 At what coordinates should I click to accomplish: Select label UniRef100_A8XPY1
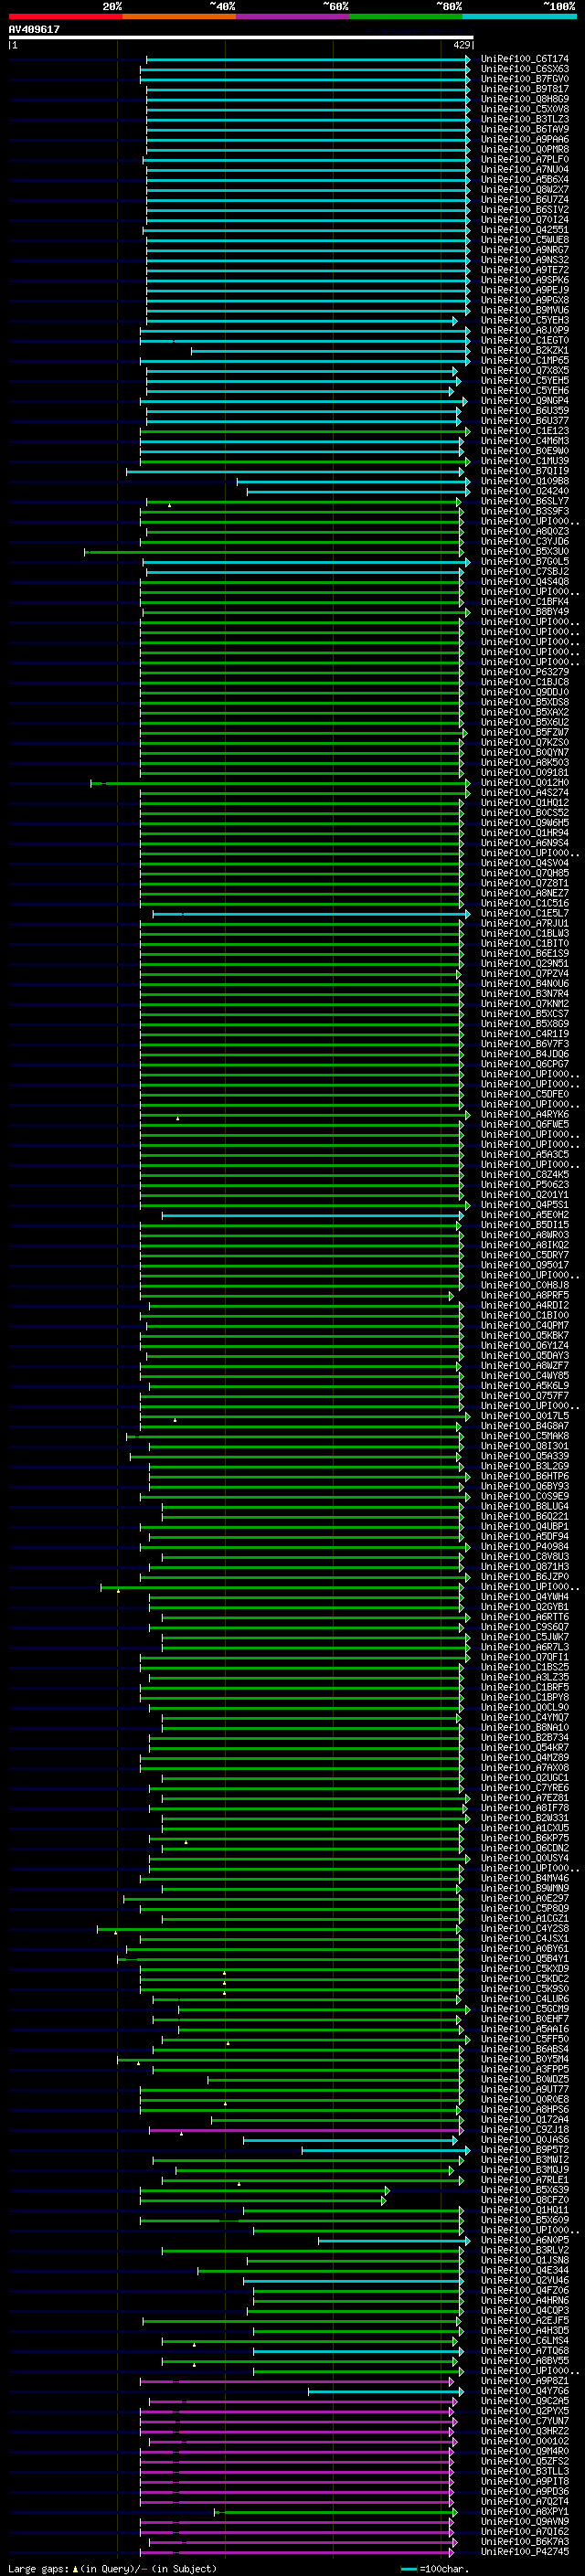coord(525,2512)
